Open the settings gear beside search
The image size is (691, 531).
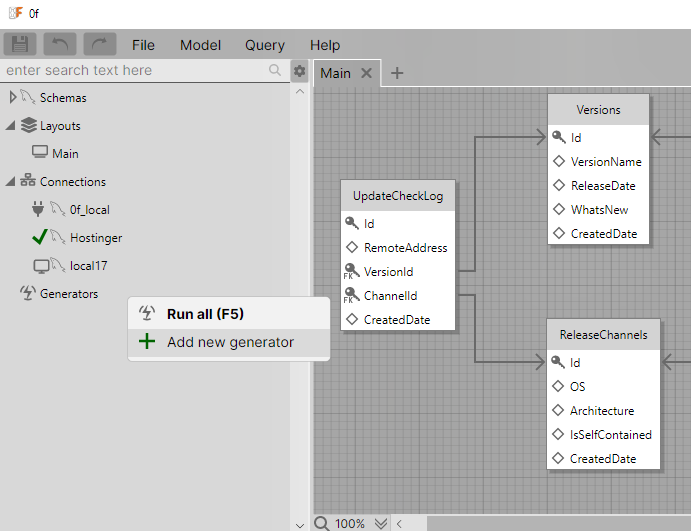pos(300,71)
